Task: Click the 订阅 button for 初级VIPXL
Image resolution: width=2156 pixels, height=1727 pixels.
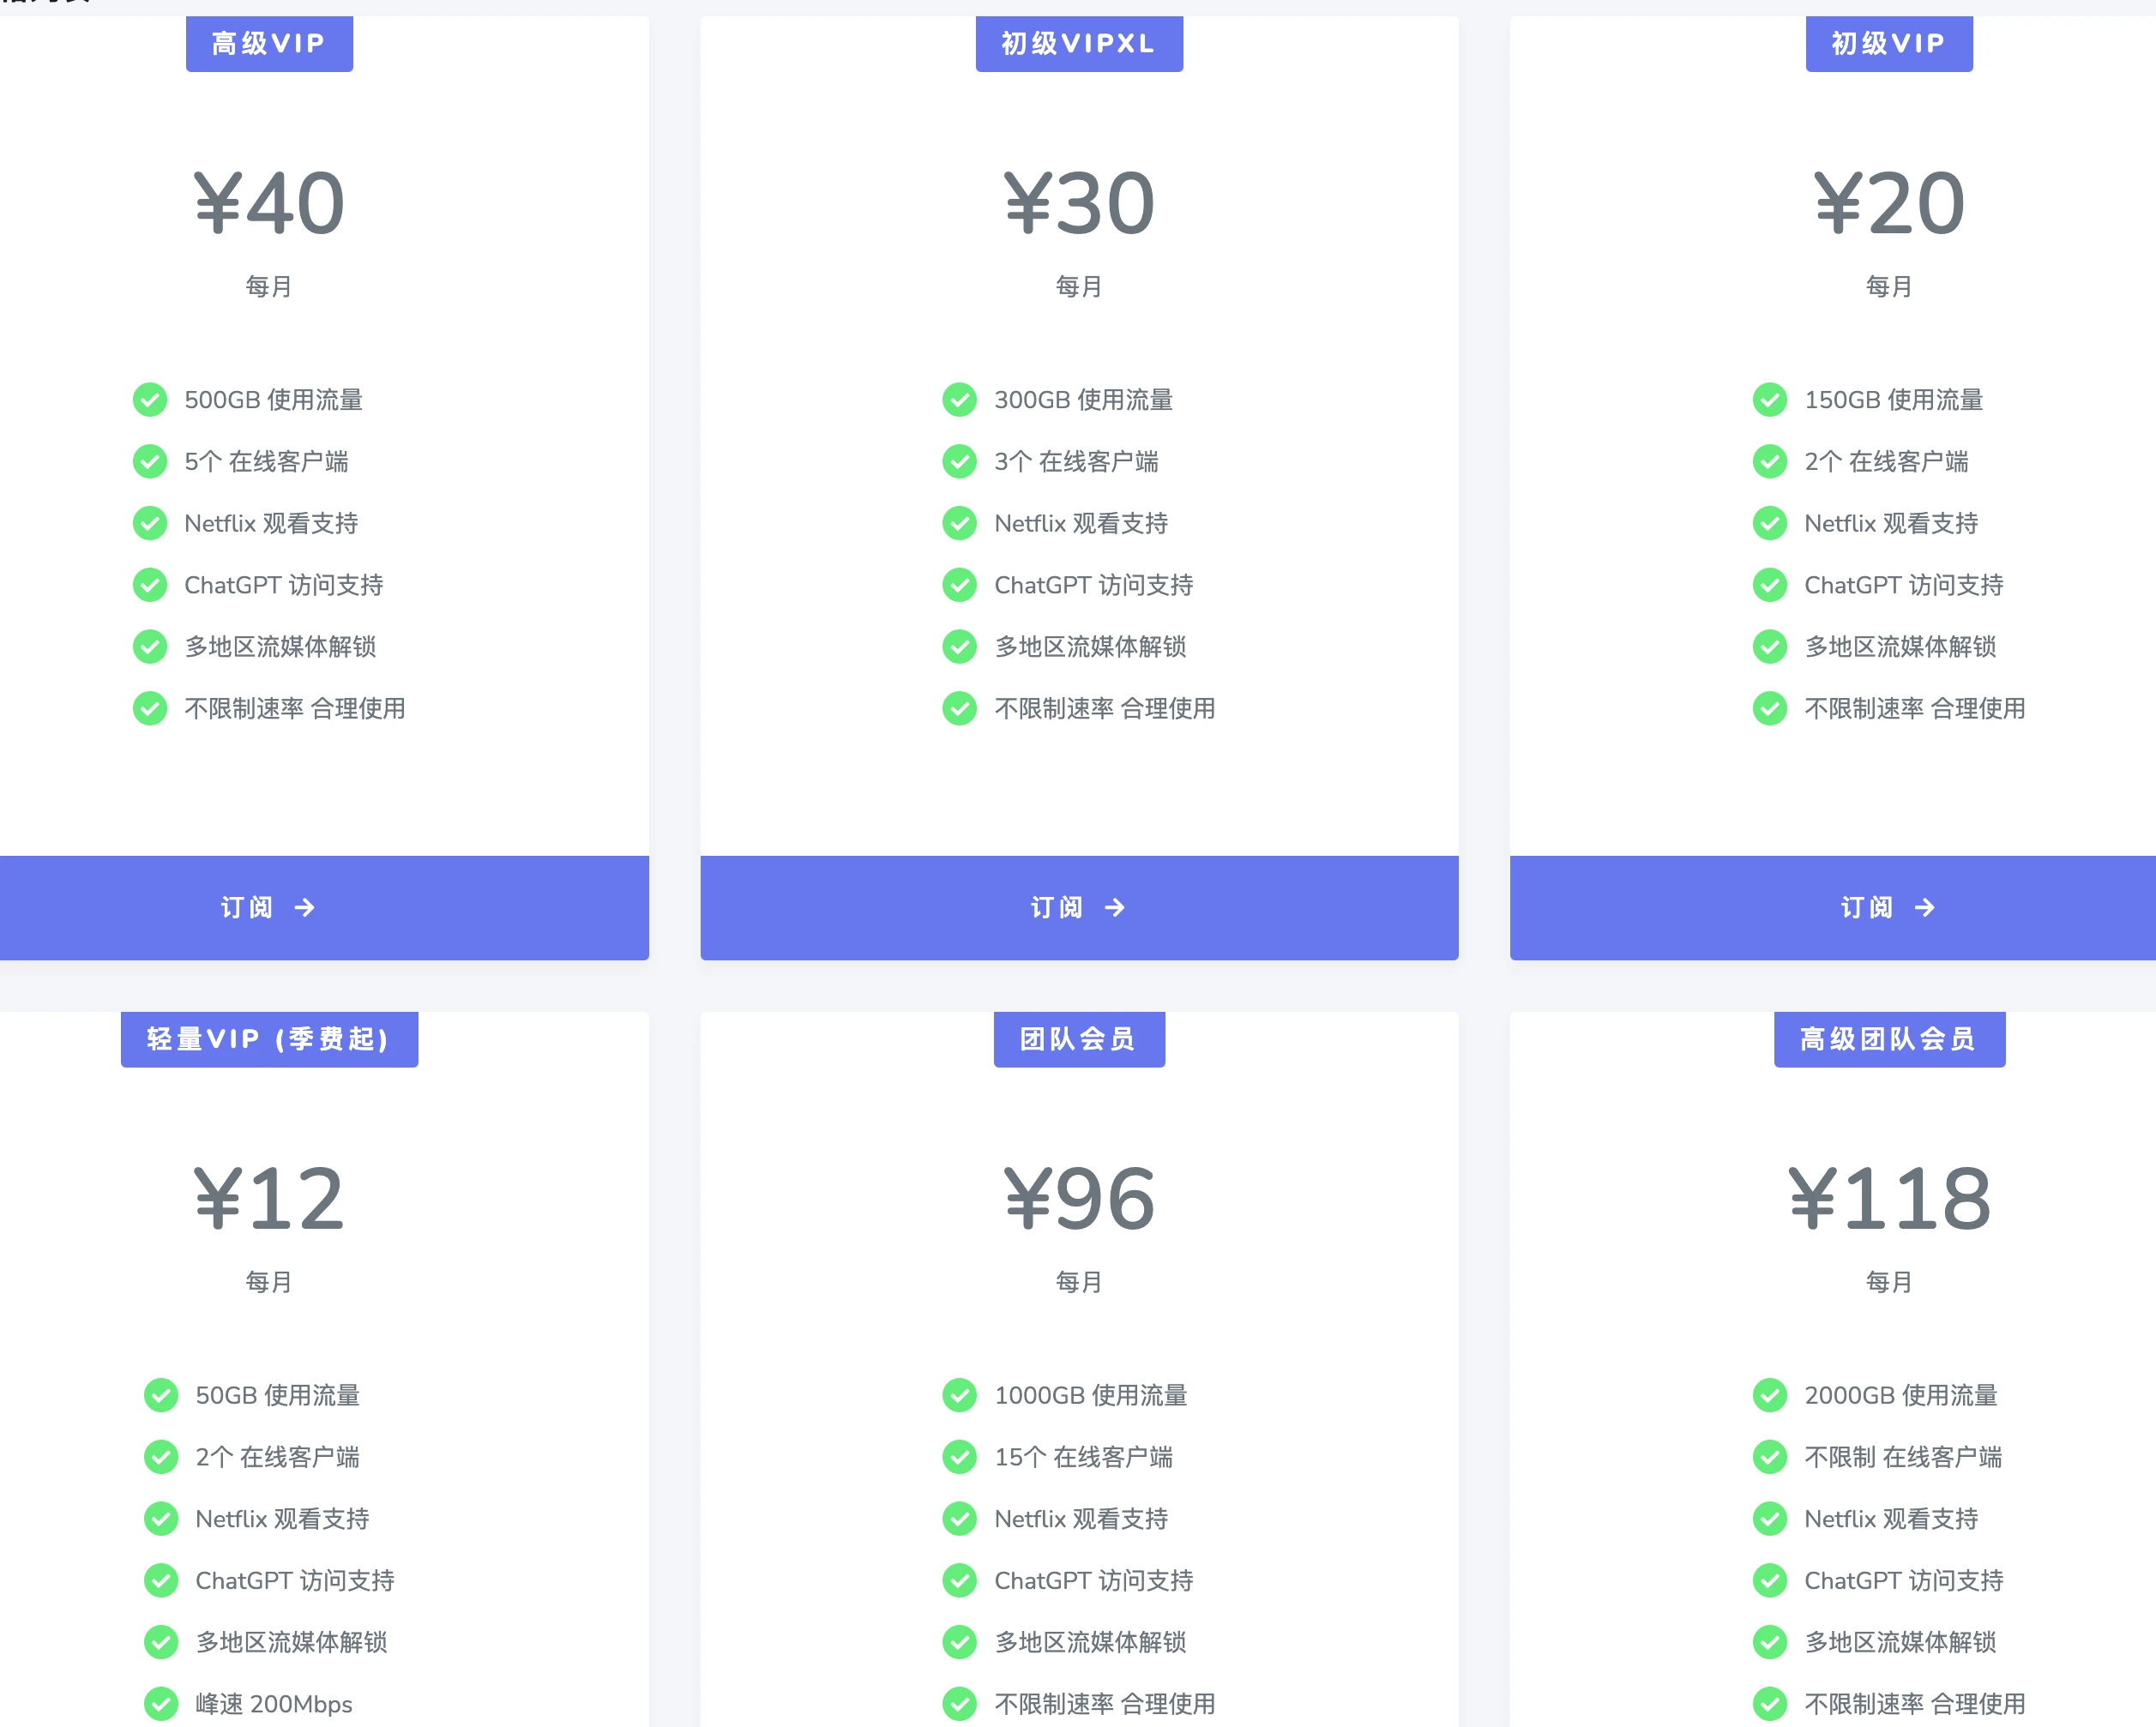Action: 1079,908
